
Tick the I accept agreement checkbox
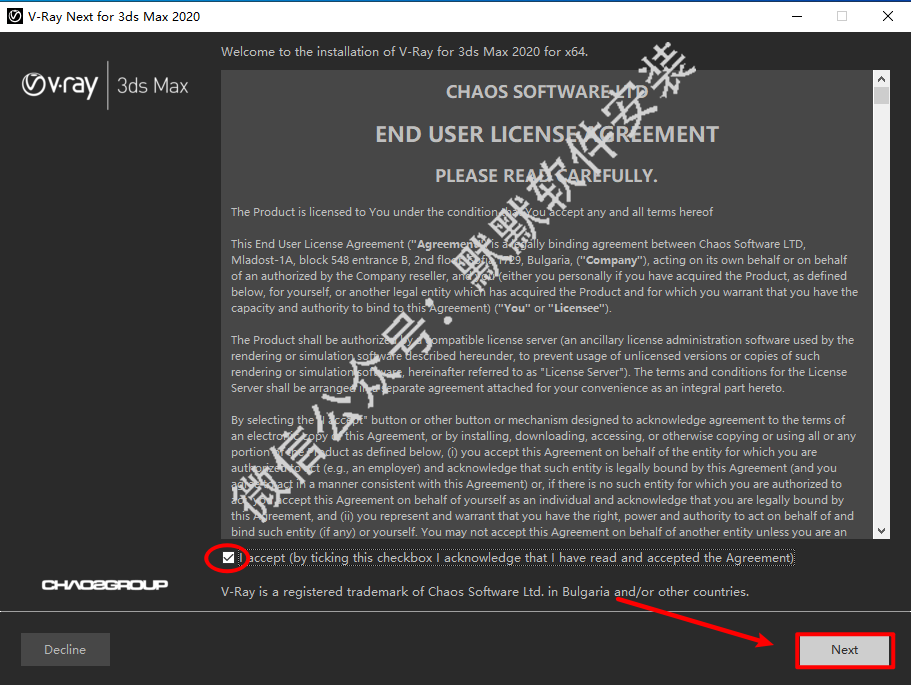230,557
